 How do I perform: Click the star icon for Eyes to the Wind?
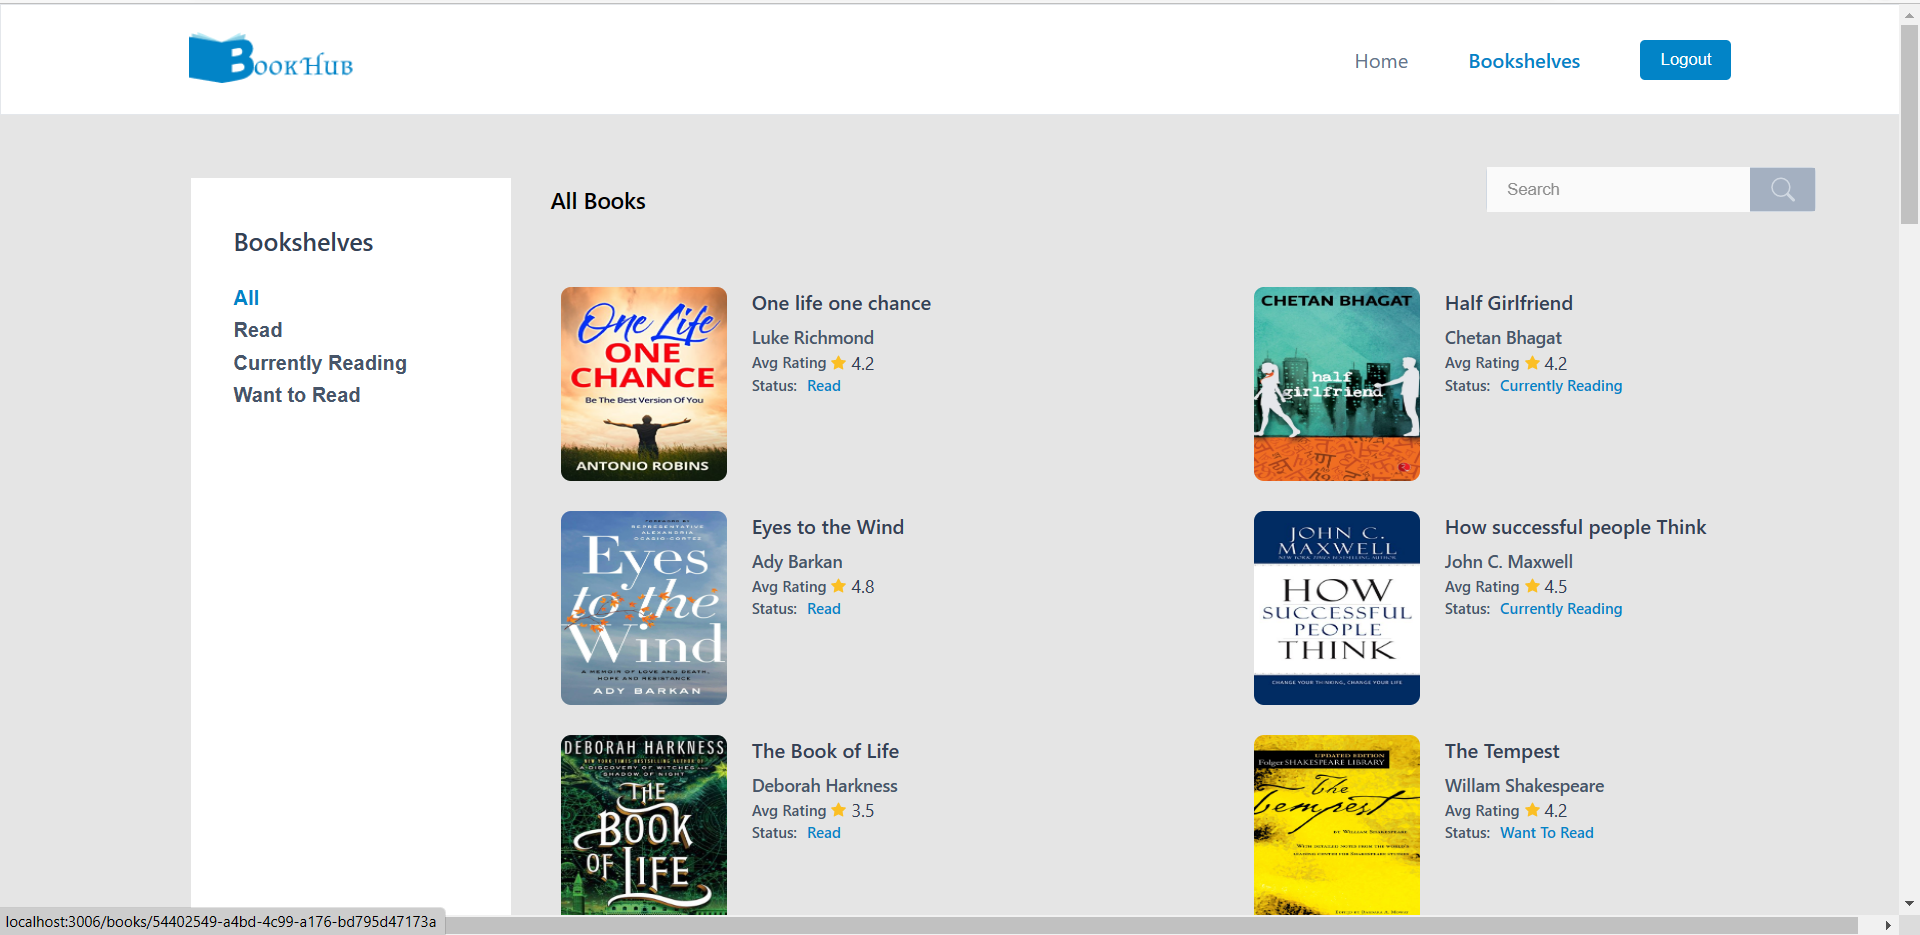click(x=838, y=587)
